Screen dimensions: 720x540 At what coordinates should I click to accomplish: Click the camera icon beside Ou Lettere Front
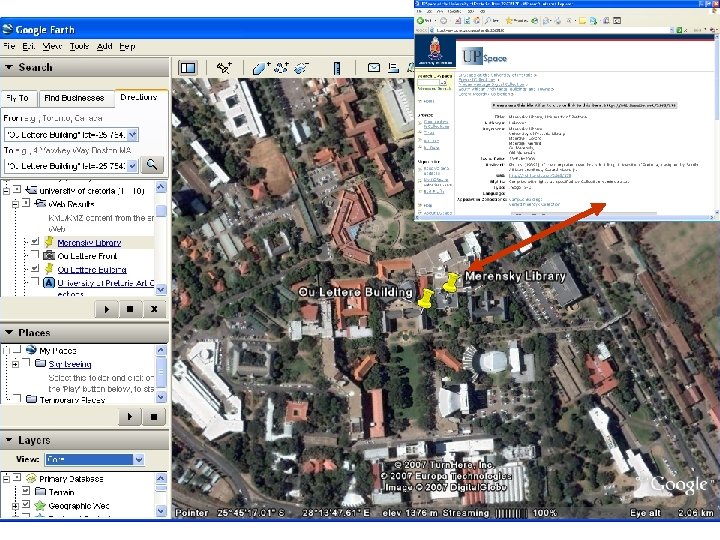(49, 256)
